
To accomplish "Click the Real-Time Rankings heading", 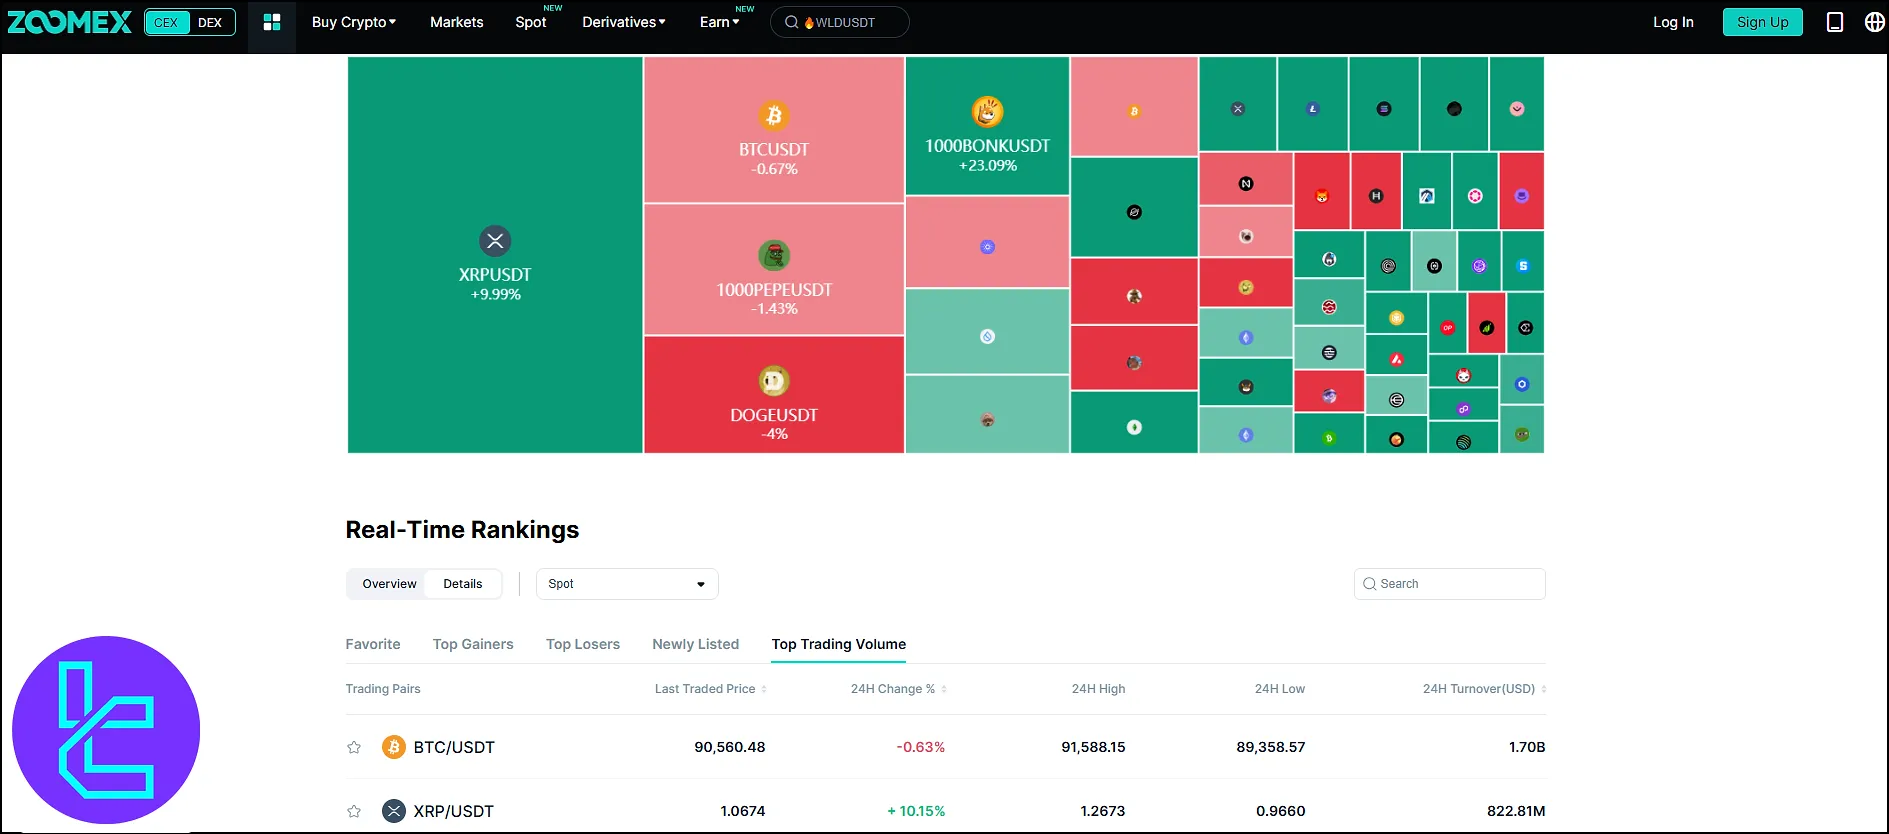I will point(462,530).
